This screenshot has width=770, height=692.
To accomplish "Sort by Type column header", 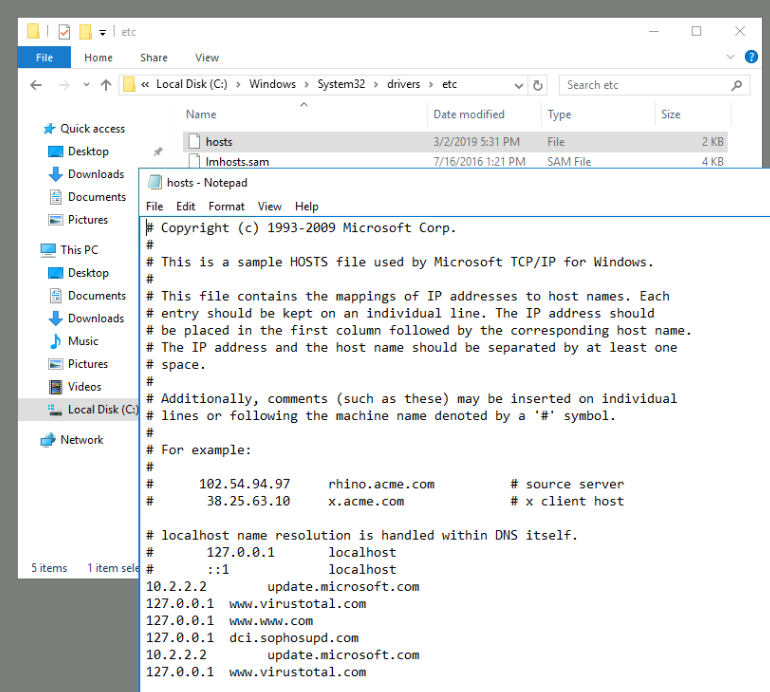I will [559, 114].
